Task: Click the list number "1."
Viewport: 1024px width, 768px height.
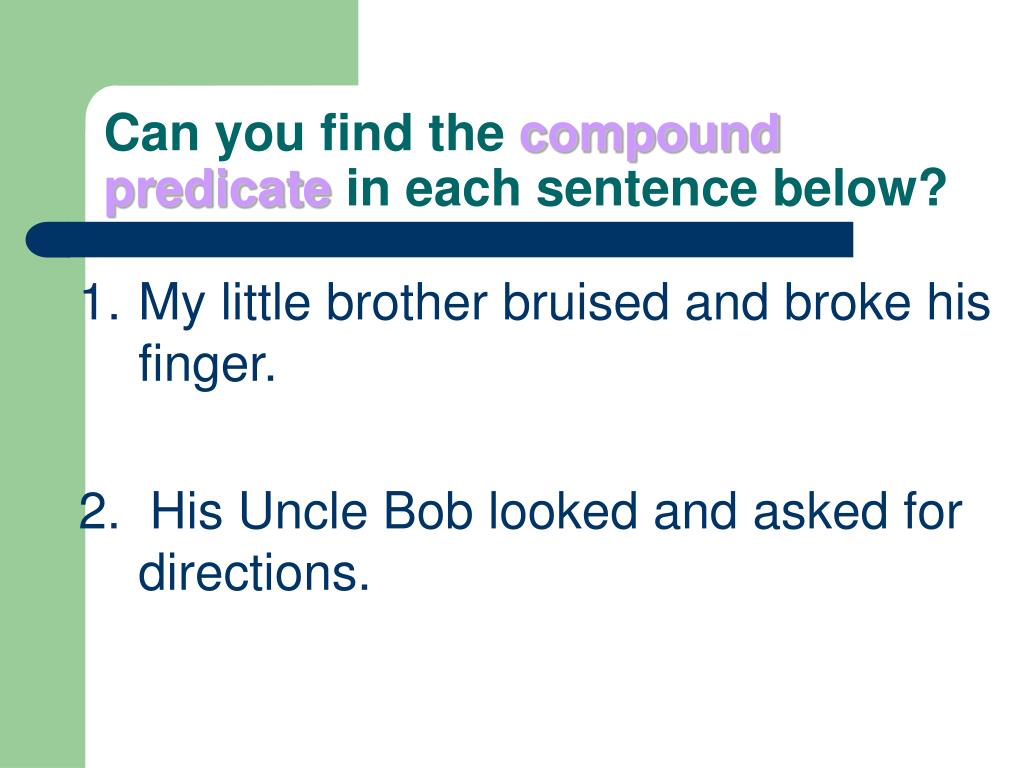Action: click(x=100, y=302)
